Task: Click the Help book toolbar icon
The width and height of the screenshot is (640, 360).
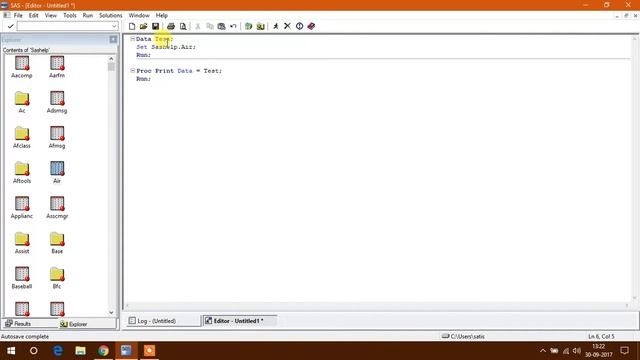Action: pyautogui.click(x=311, y=26)
